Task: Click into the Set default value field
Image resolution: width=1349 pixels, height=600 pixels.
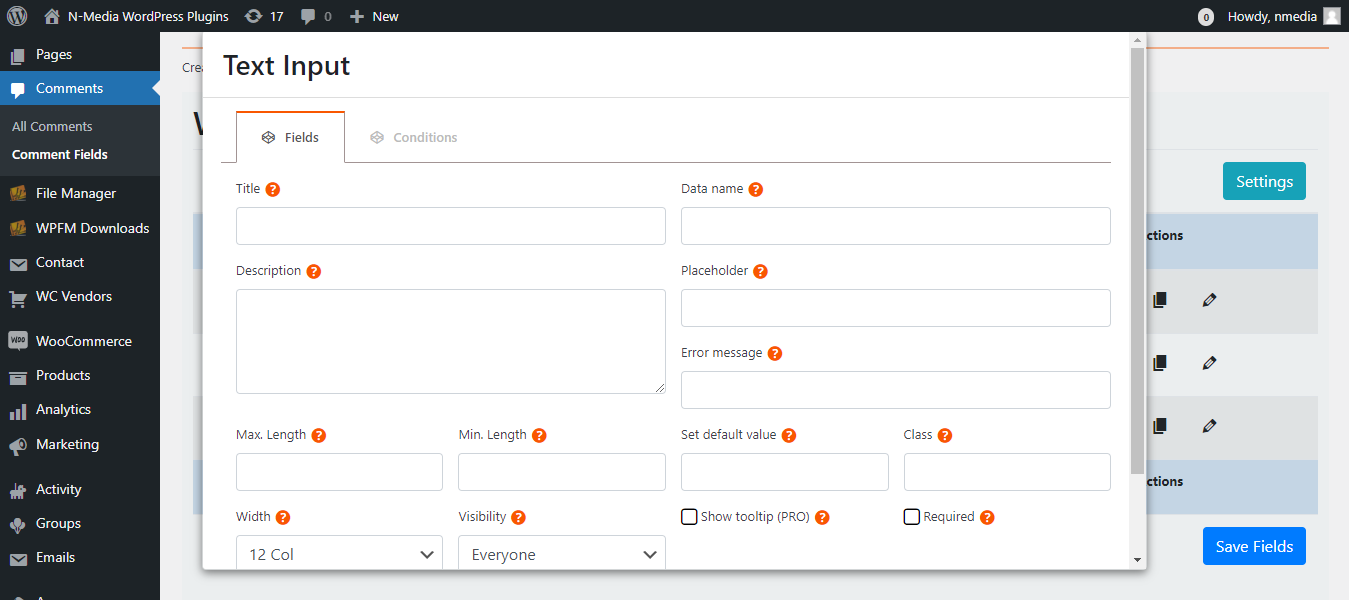Action: point(785,472)
